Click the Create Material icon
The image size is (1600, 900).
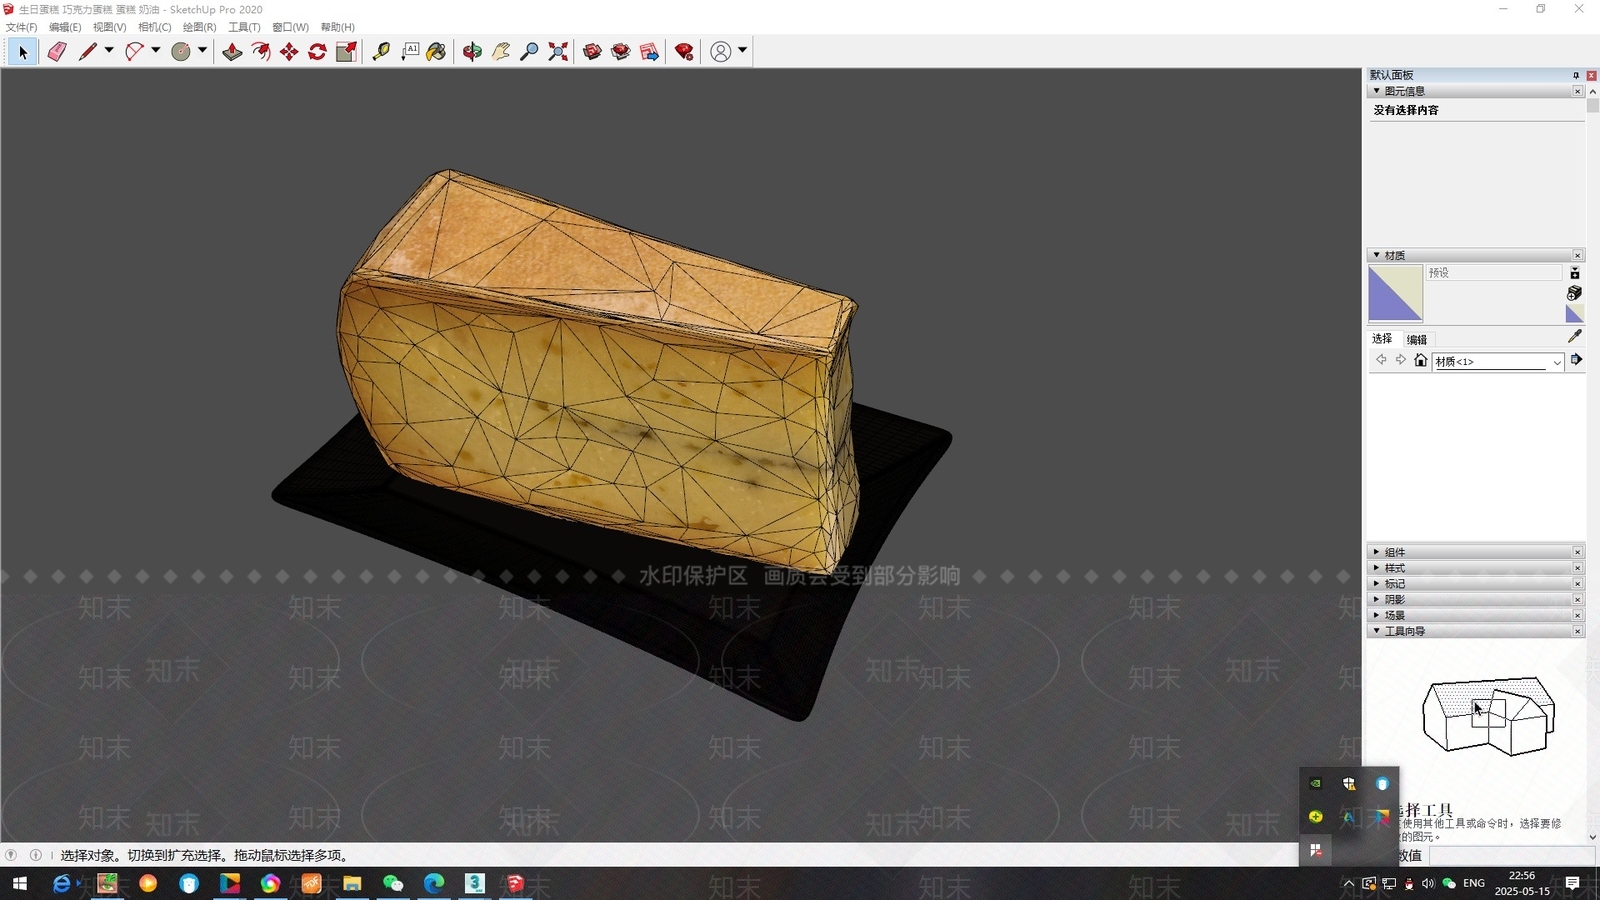1575,293
